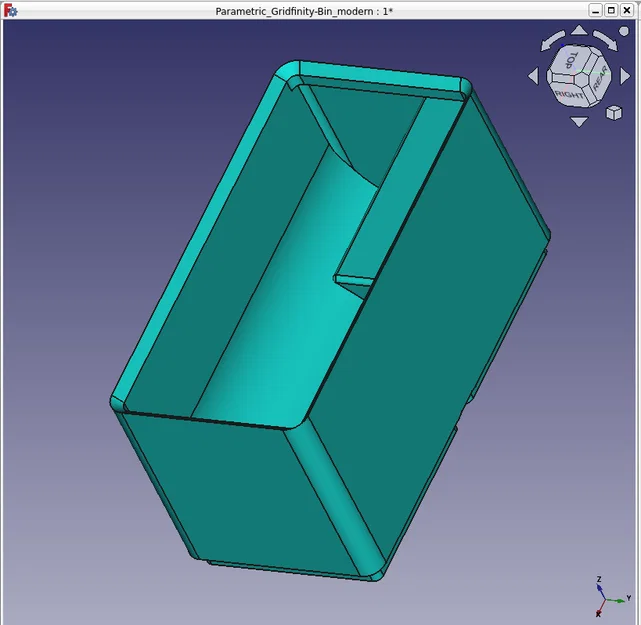Click the window title Parametric_Gridfinity-Bin_modern : 1*
The height and width of the screenshot is (625, 641).
(x=304, y=11)
